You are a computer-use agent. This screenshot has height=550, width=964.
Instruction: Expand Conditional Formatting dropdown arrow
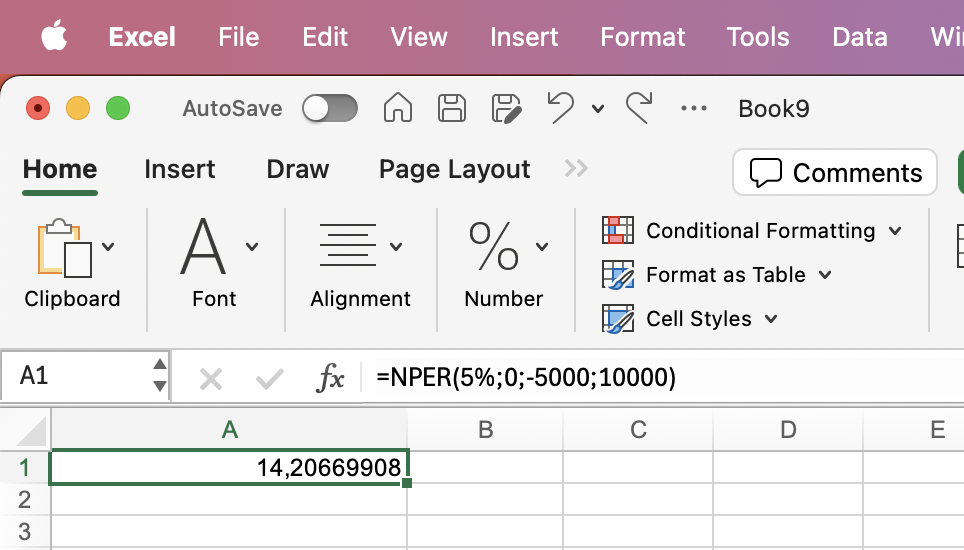(895, 231)
